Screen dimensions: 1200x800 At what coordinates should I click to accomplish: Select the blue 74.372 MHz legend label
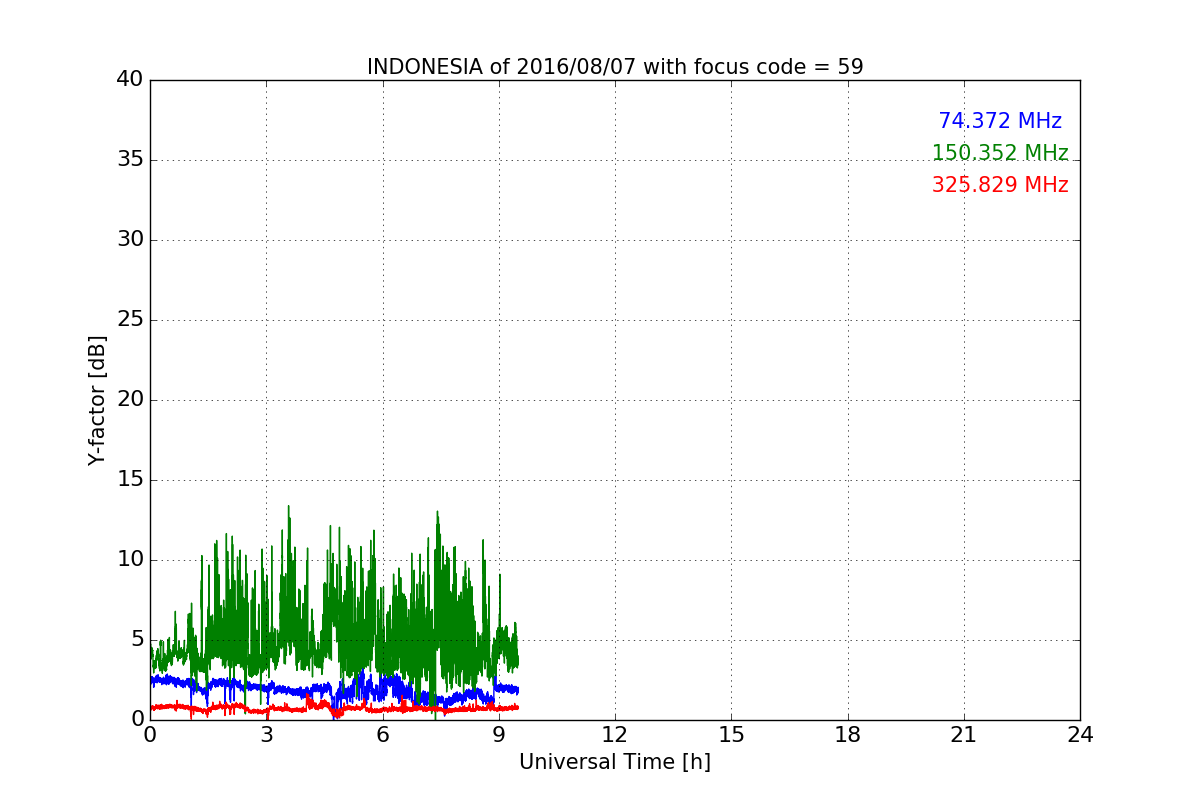(x=999, y=121)
